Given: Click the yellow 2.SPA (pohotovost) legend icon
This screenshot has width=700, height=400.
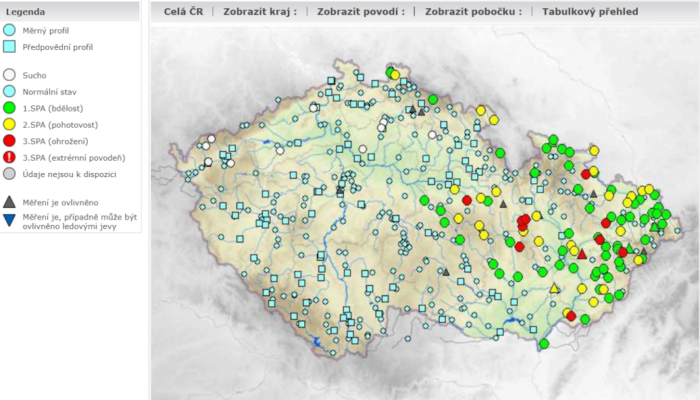Looking at the screenshot, I should (9, 125).
